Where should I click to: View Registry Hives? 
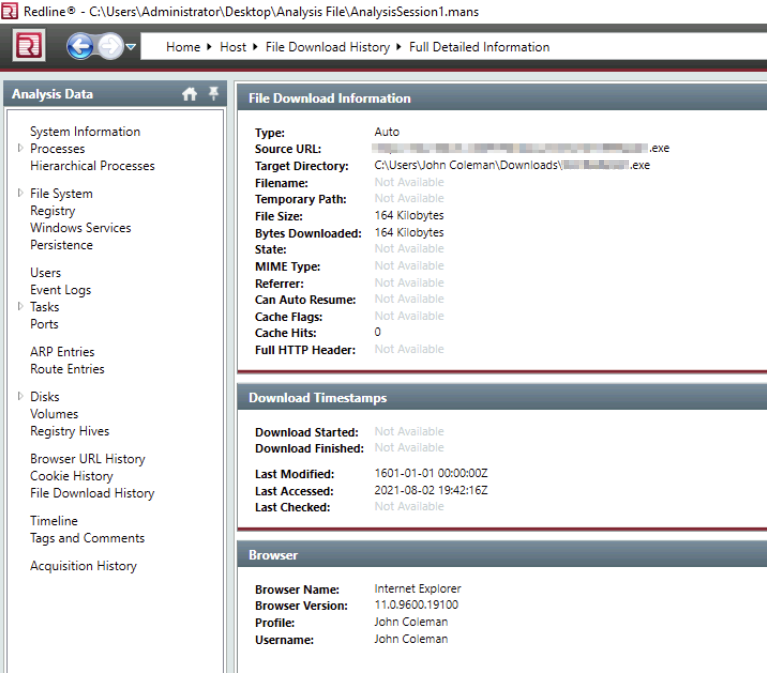pos(69,431)
